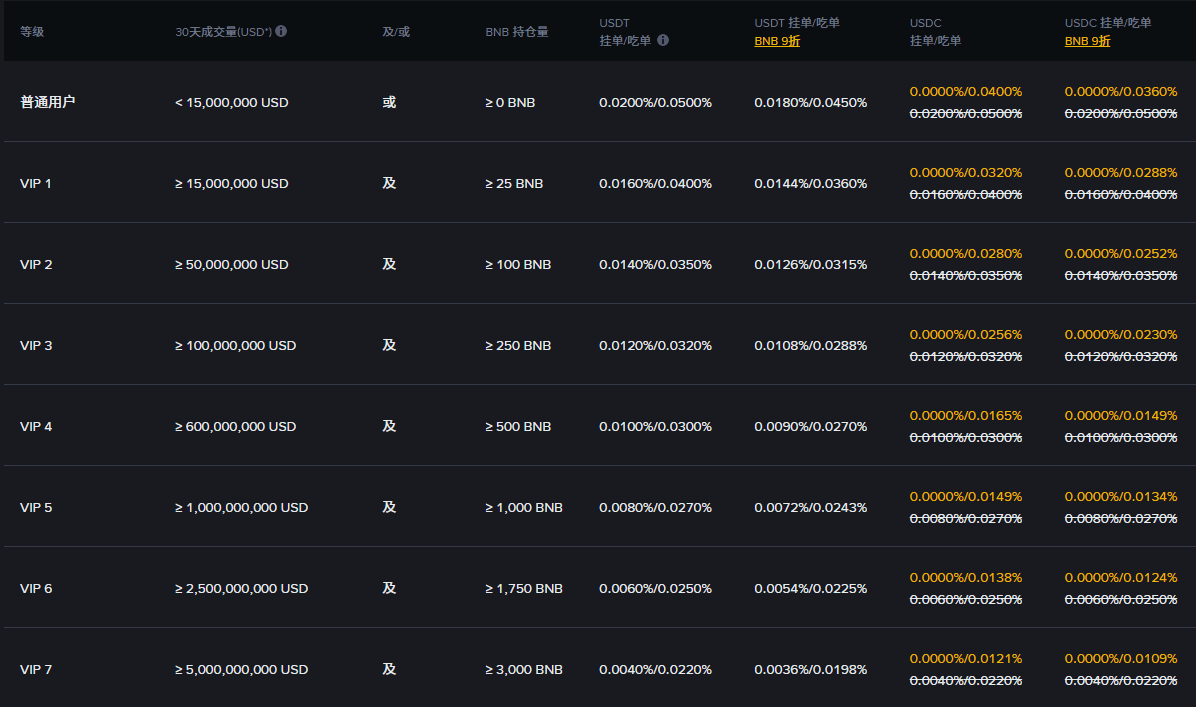
Task: Click the 等级 column header
Action: [x=32, y=32]
